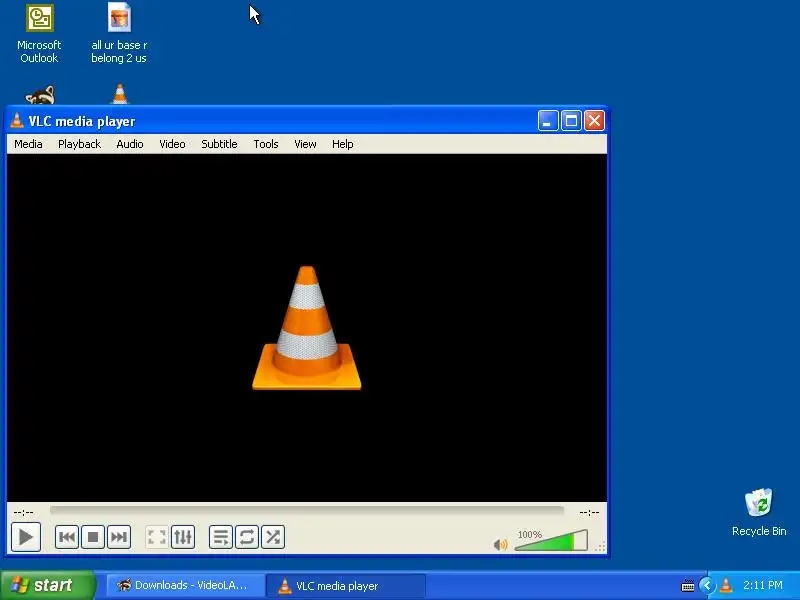This screenshot has height=600, width=800.
Task: Adjust the 100% volume slider
Action: click(x=551, y=541)
